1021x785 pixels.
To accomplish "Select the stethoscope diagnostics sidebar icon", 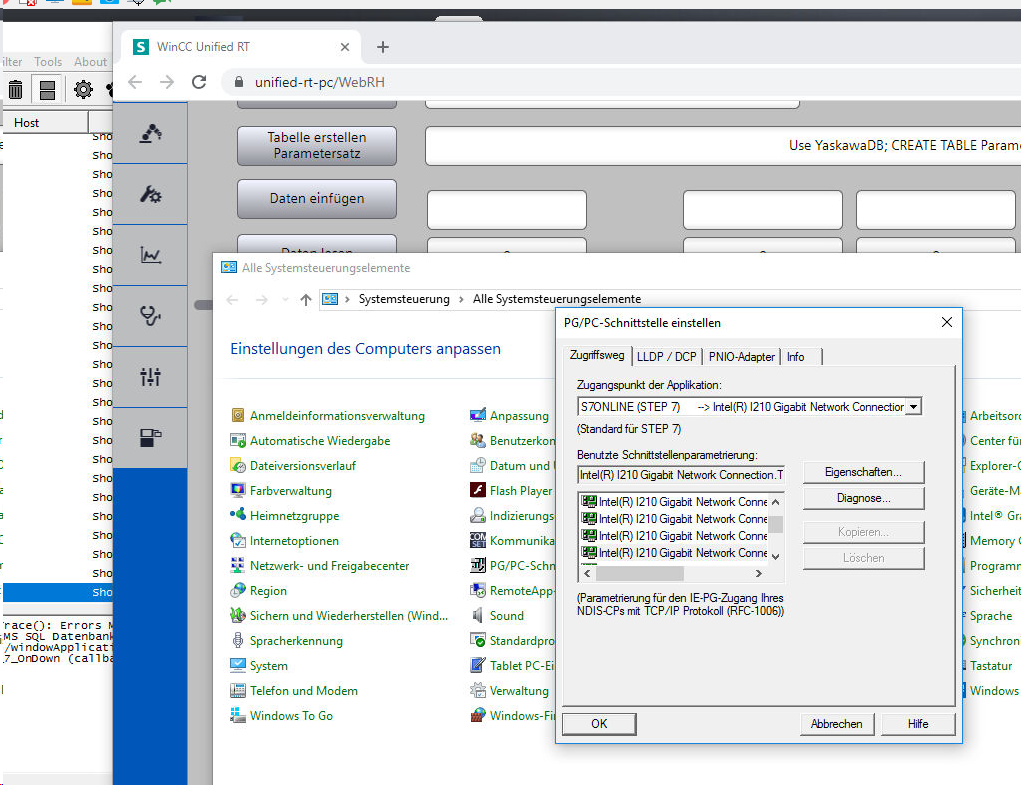I will [150, 316].
